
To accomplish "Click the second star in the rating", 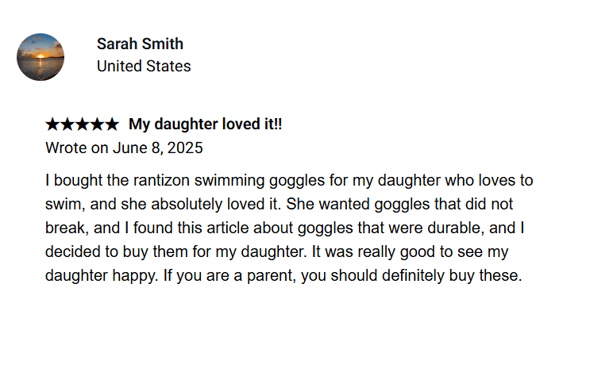I will [67, 124].
